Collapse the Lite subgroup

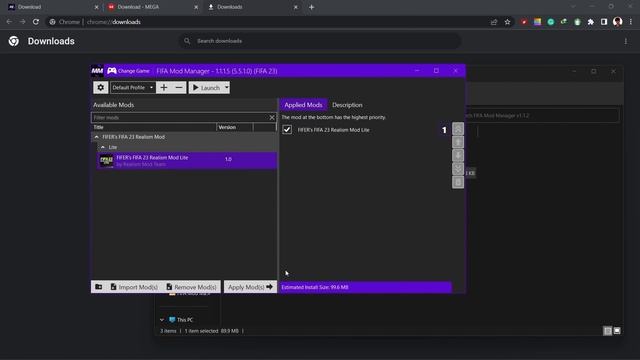coord(103,147)
